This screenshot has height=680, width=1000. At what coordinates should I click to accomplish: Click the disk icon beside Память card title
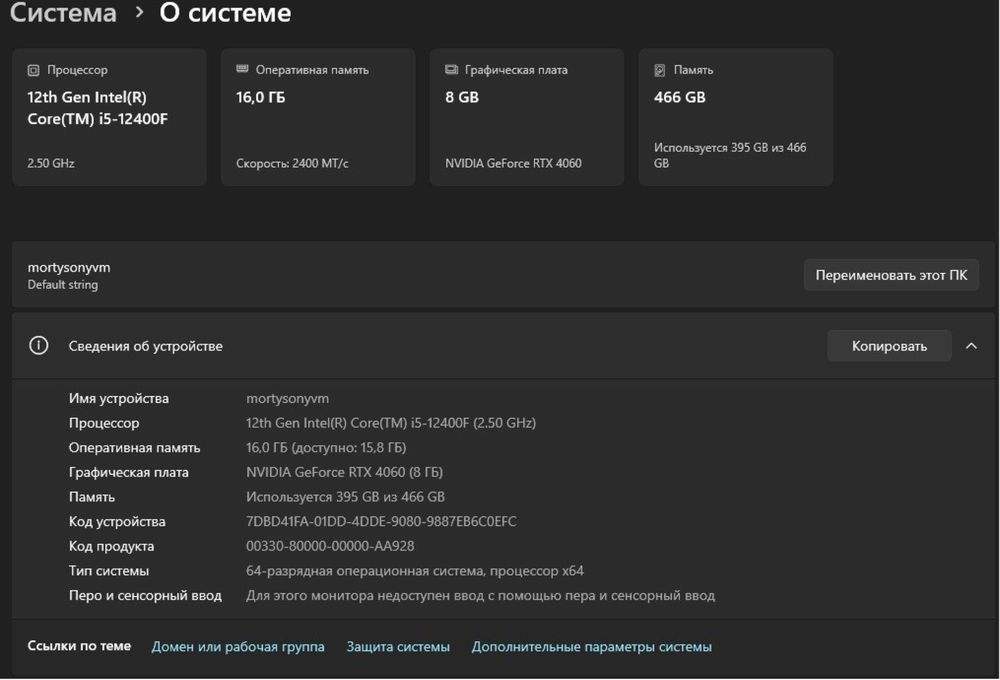click(x=660, y=70)
